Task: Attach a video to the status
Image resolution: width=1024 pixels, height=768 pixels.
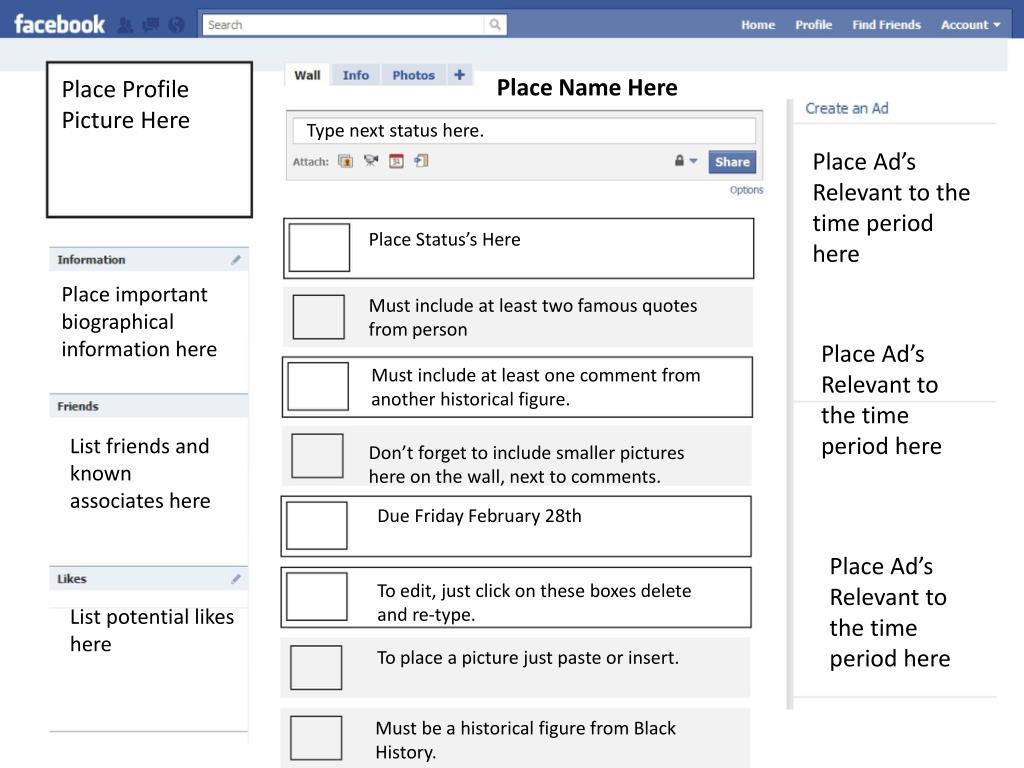Action: 371,160
